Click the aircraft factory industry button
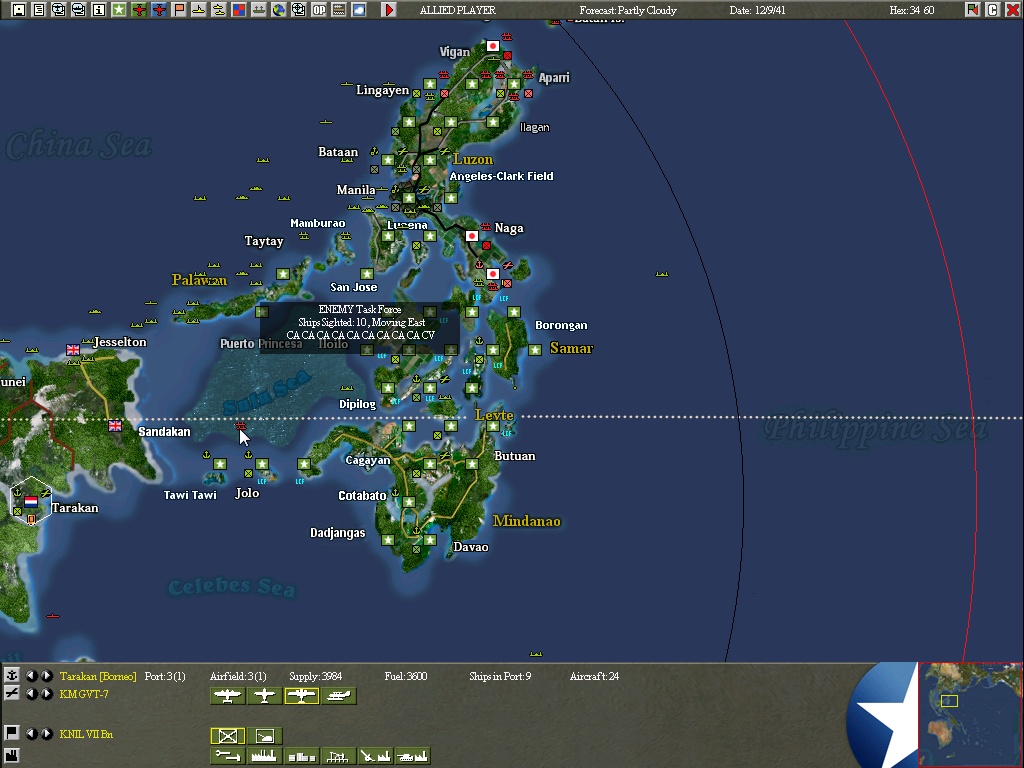Viewport: 1024px width, 768px height. point(376,756)
